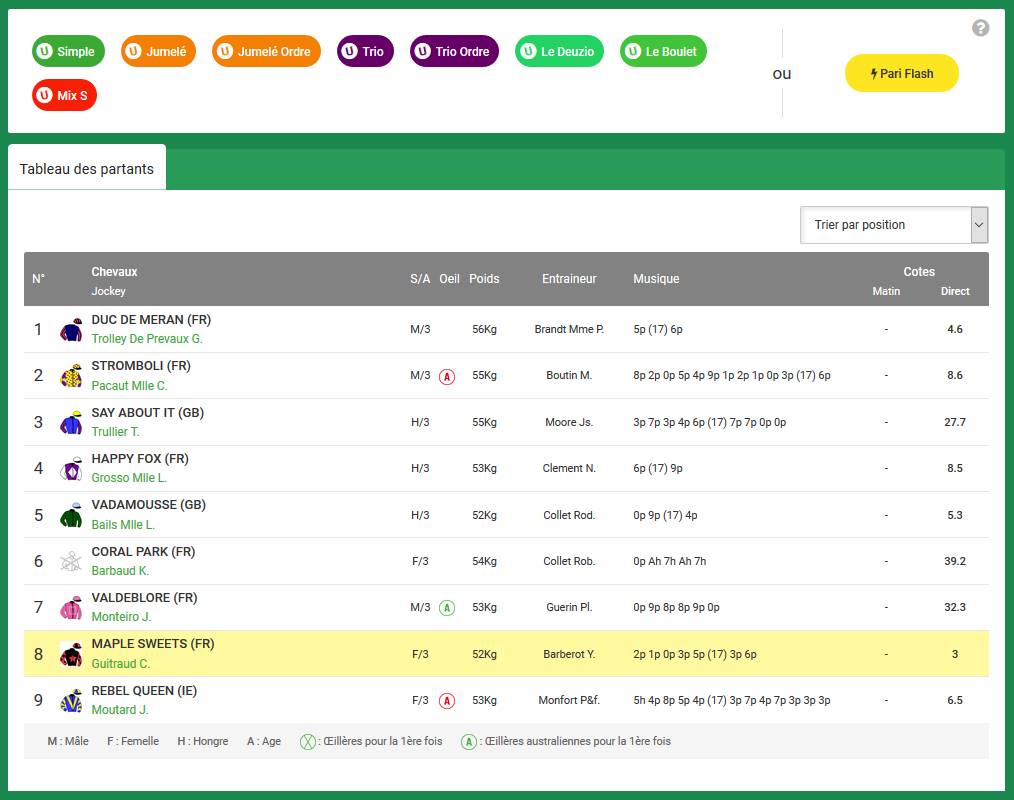Pick the Le Deuzio bet option
Screen dimensions: 1014x800
point(559,52)
